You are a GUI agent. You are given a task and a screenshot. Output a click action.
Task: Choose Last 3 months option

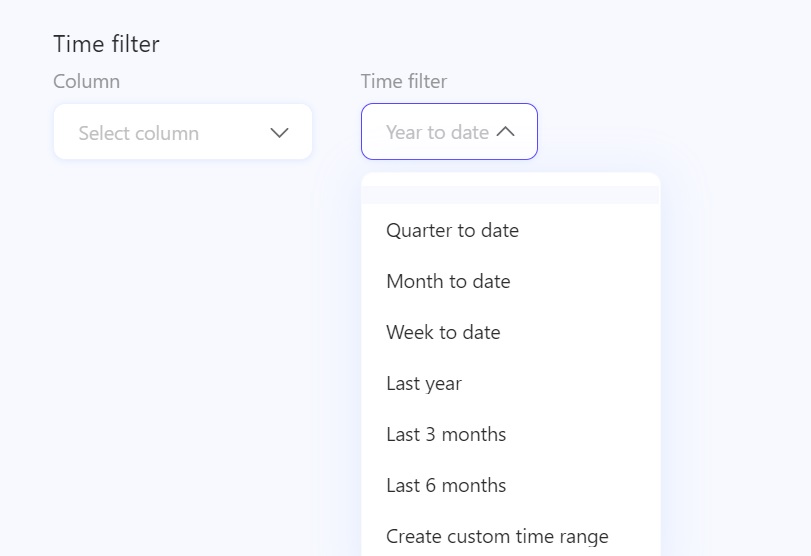click(x=446, y=434)
